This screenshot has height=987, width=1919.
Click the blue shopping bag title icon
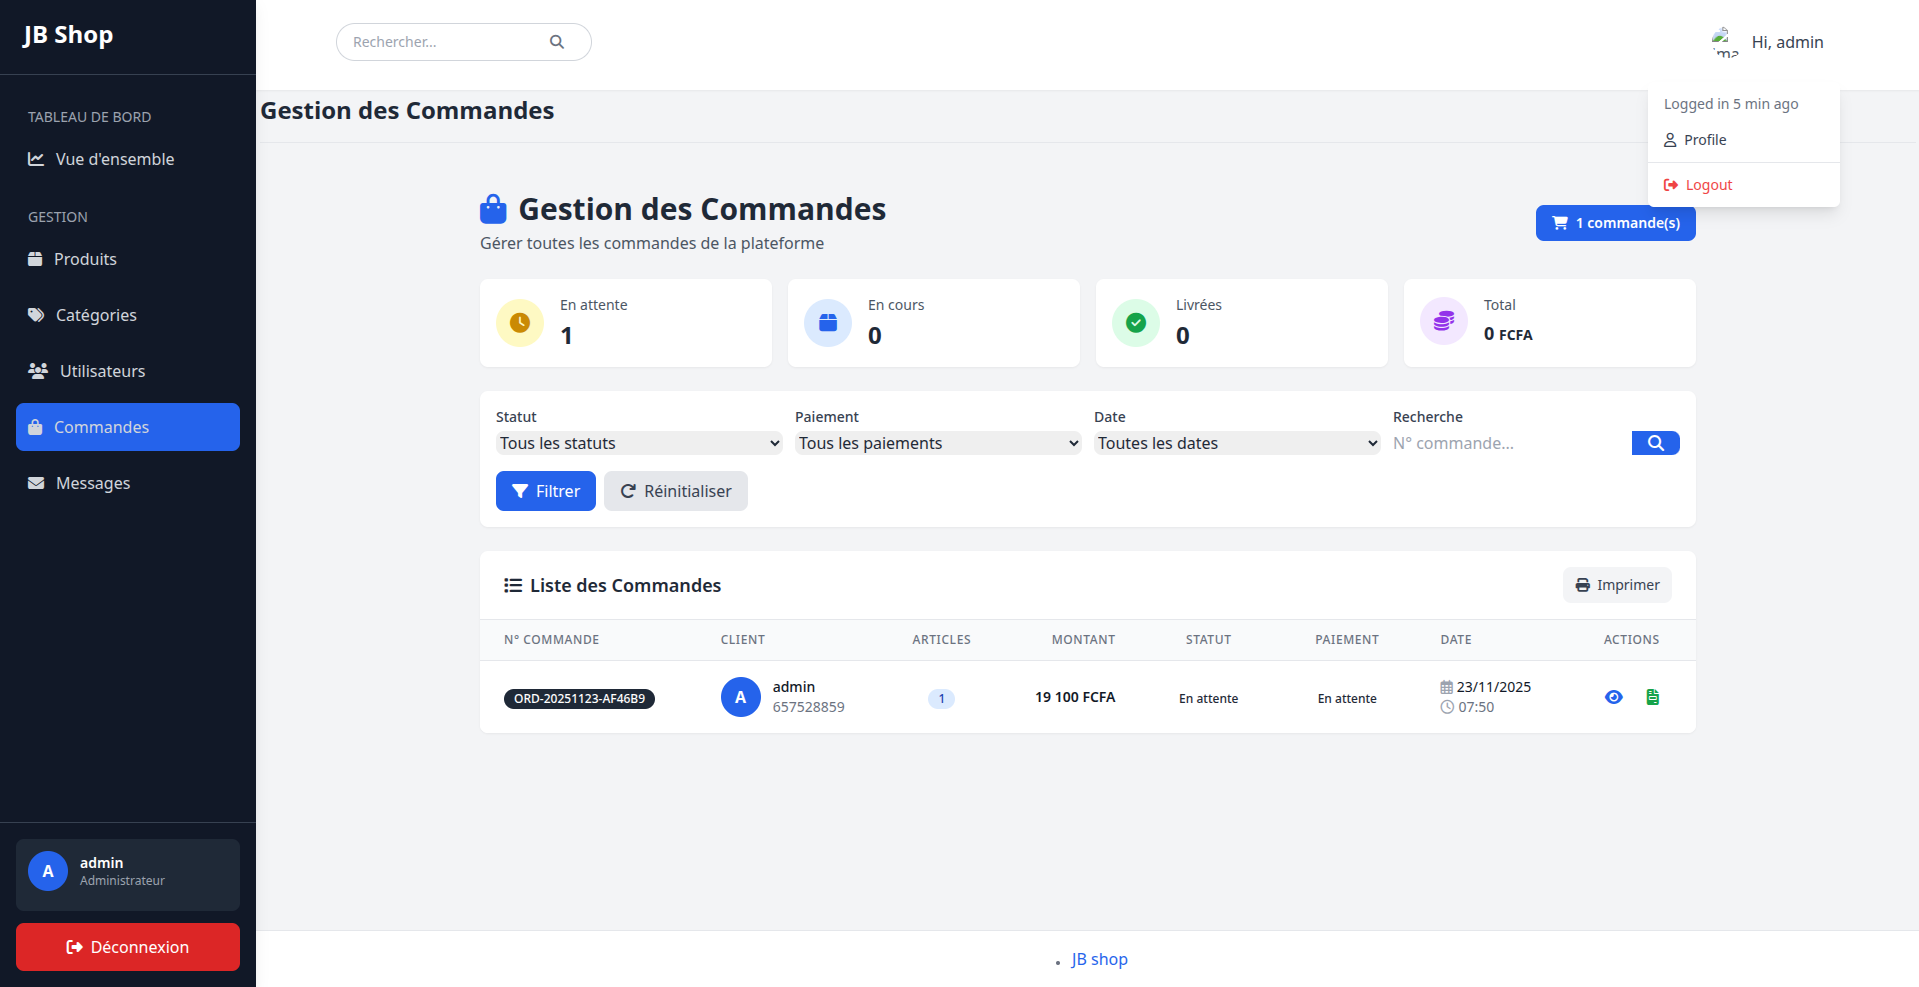tap(493, 209)
